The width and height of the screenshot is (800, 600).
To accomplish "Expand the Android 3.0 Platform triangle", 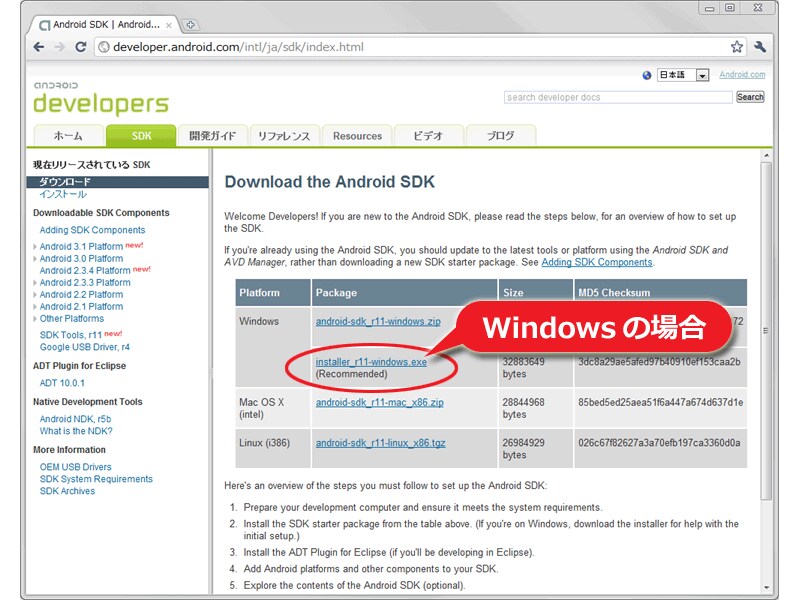I will 35,259.
